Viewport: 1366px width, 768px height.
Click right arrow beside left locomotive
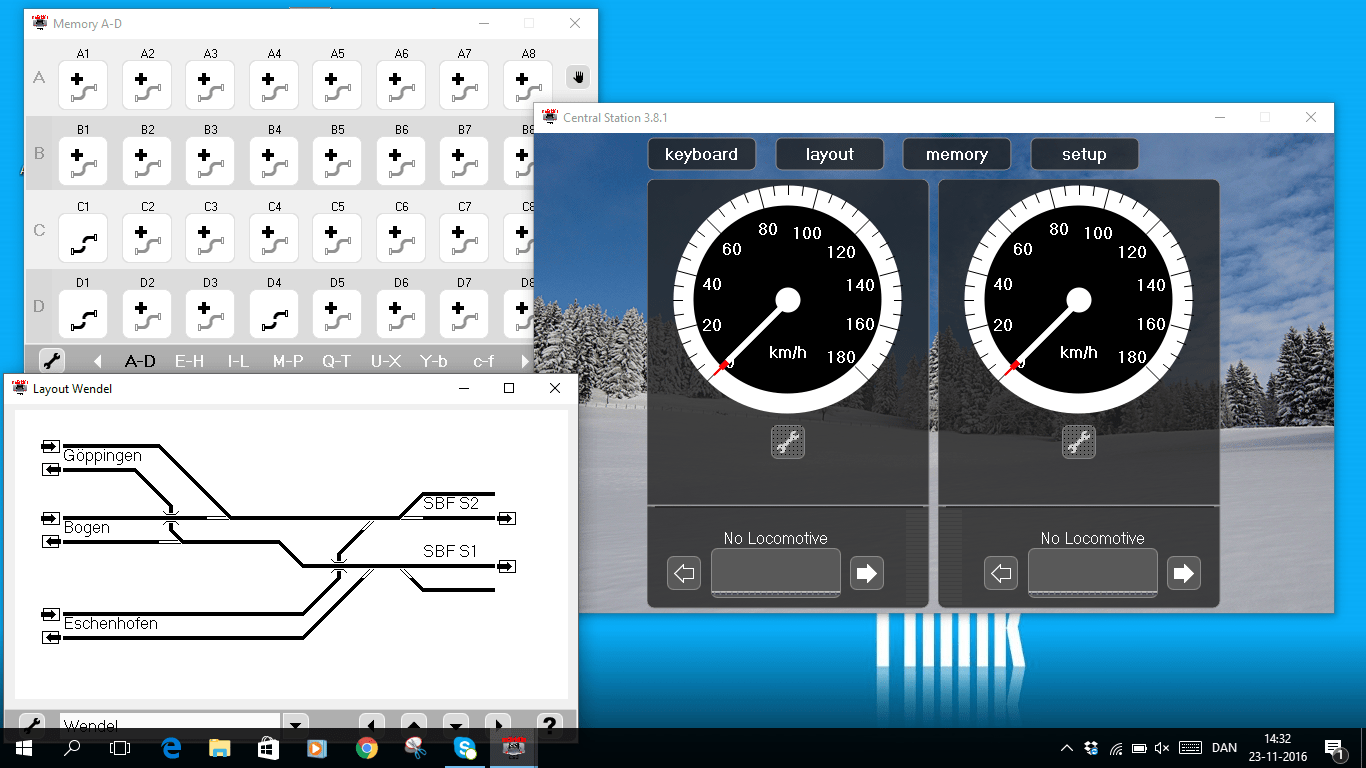click(867, 573)
